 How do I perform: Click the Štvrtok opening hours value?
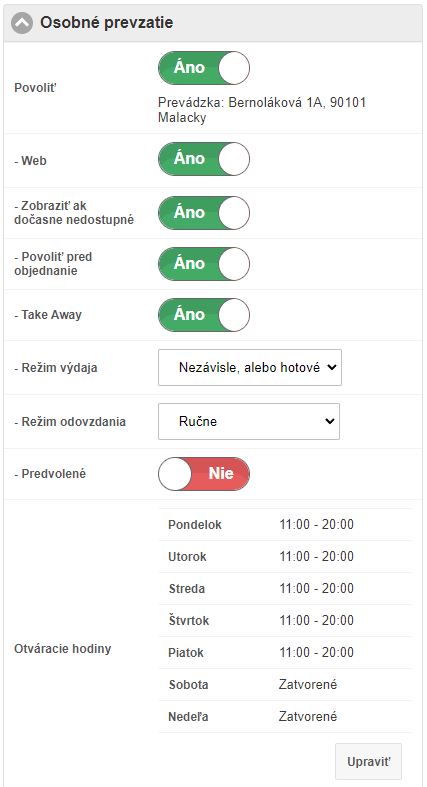pos(317,620)
